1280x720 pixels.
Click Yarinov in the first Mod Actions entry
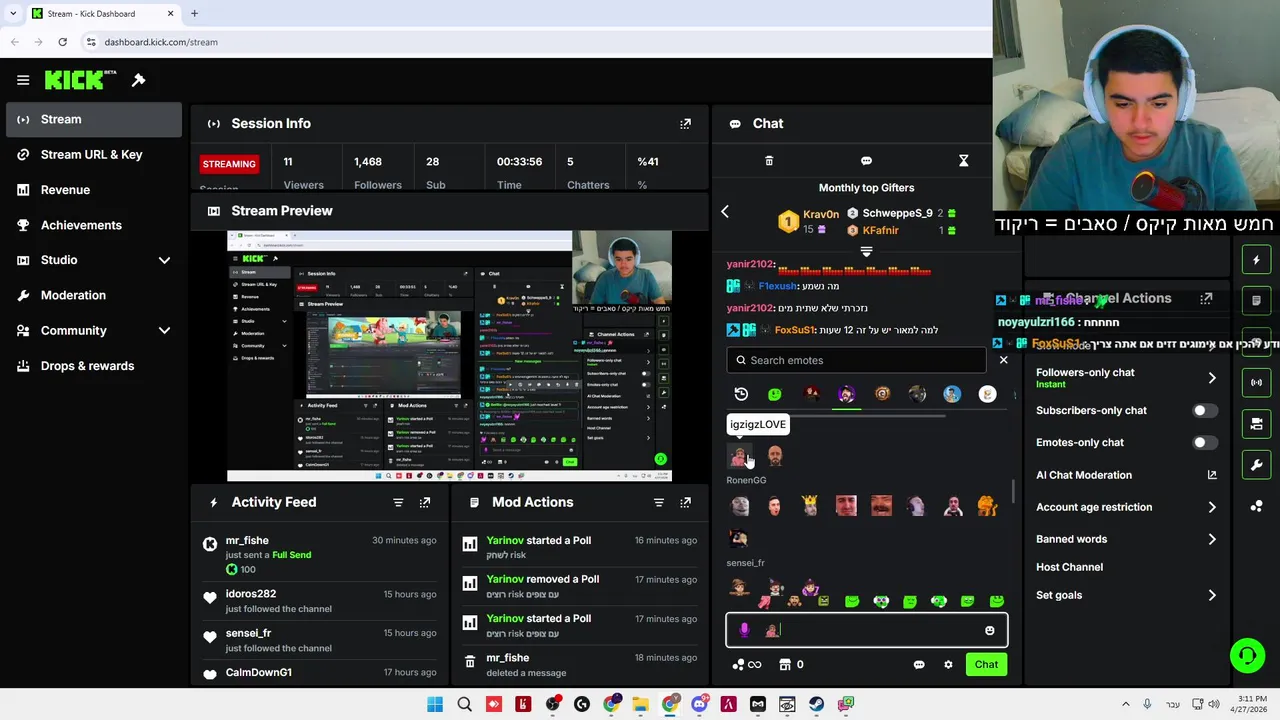tap(505, 540)
